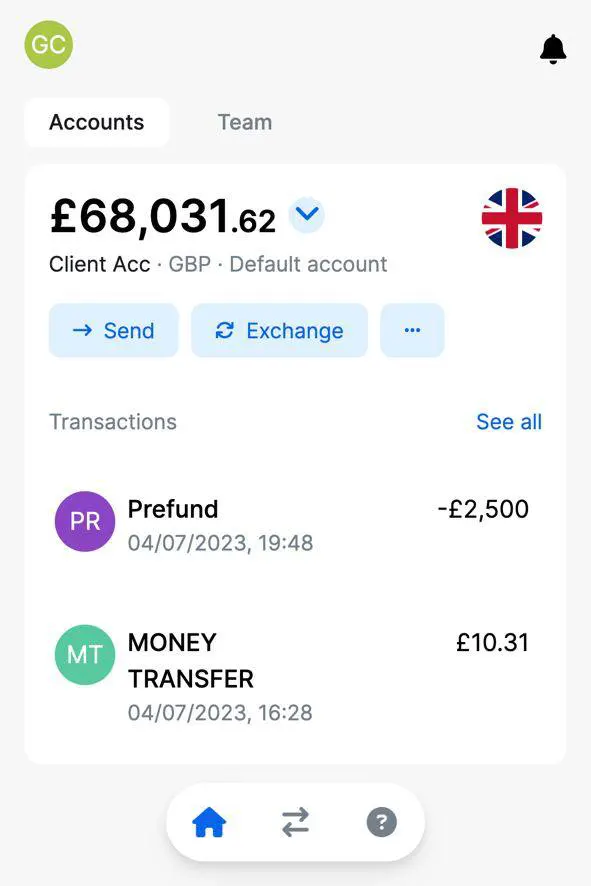Click the -£2,500 Prefund amount
Viewport: 591px width, 886px height.
coord(483,509)
